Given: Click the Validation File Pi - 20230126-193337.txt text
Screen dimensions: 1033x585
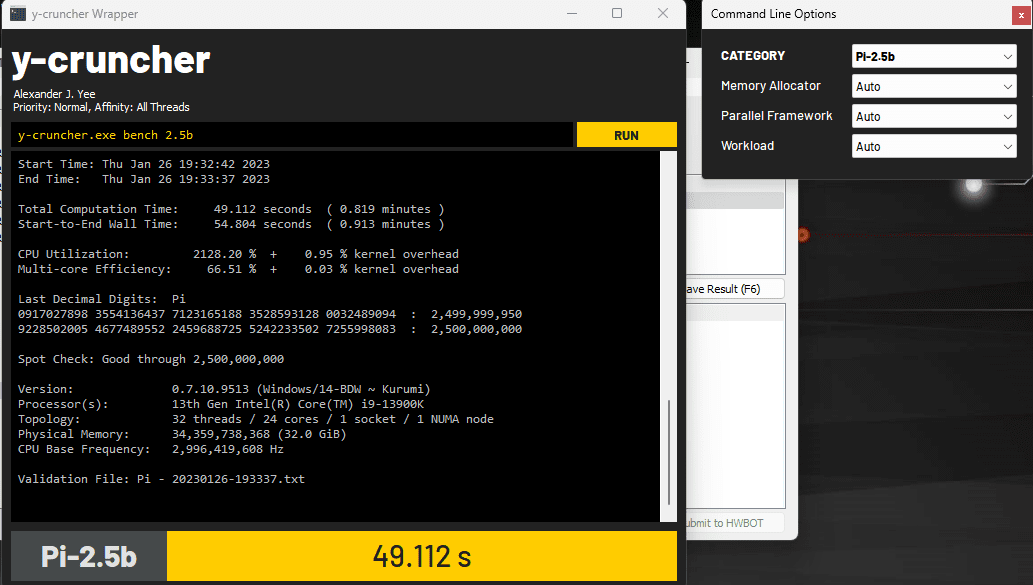Looking at the screenshot, I should point(161,479).
